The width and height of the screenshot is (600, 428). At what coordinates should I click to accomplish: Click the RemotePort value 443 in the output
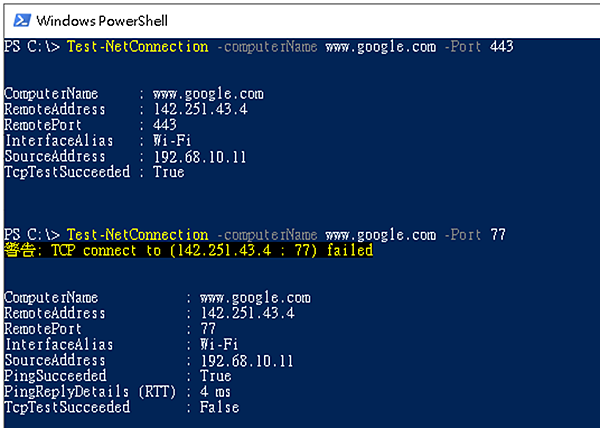[x=164, y=125]
